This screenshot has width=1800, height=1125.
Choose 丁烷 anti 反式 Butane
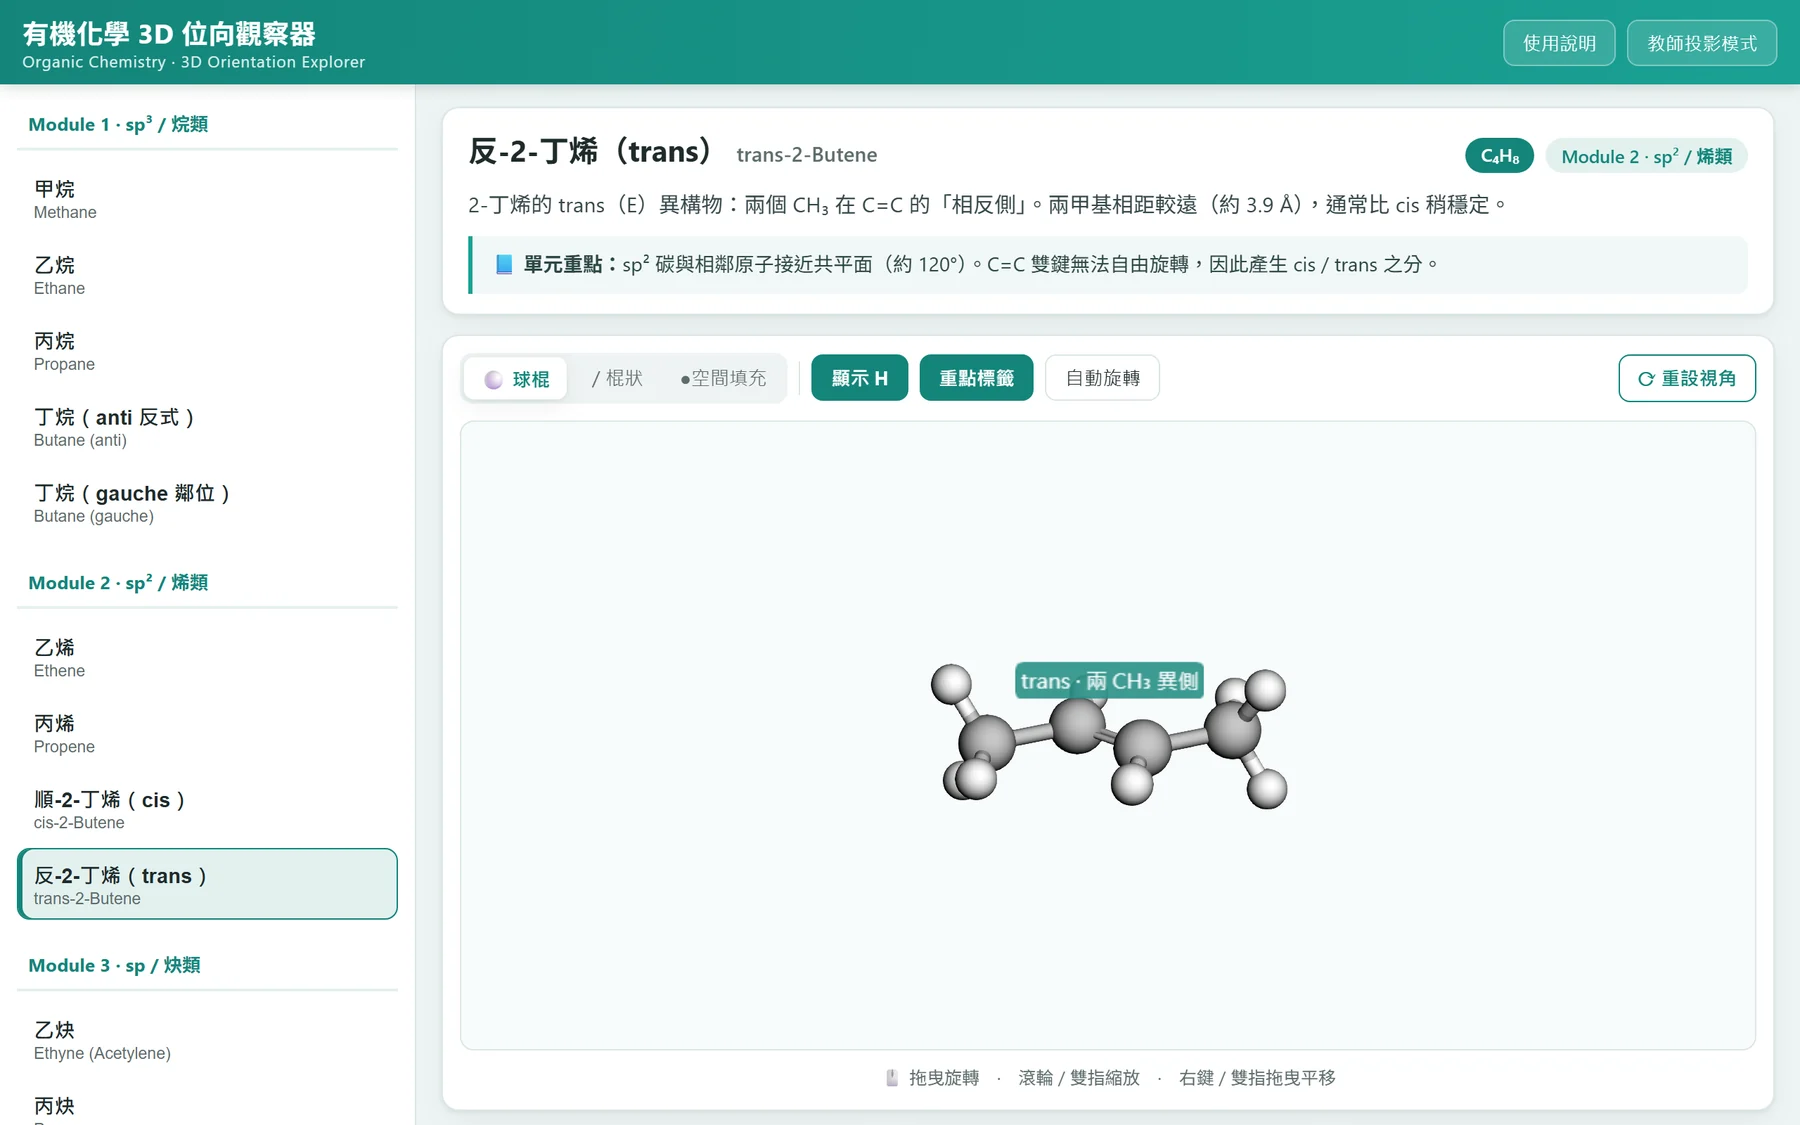[207, 427]
